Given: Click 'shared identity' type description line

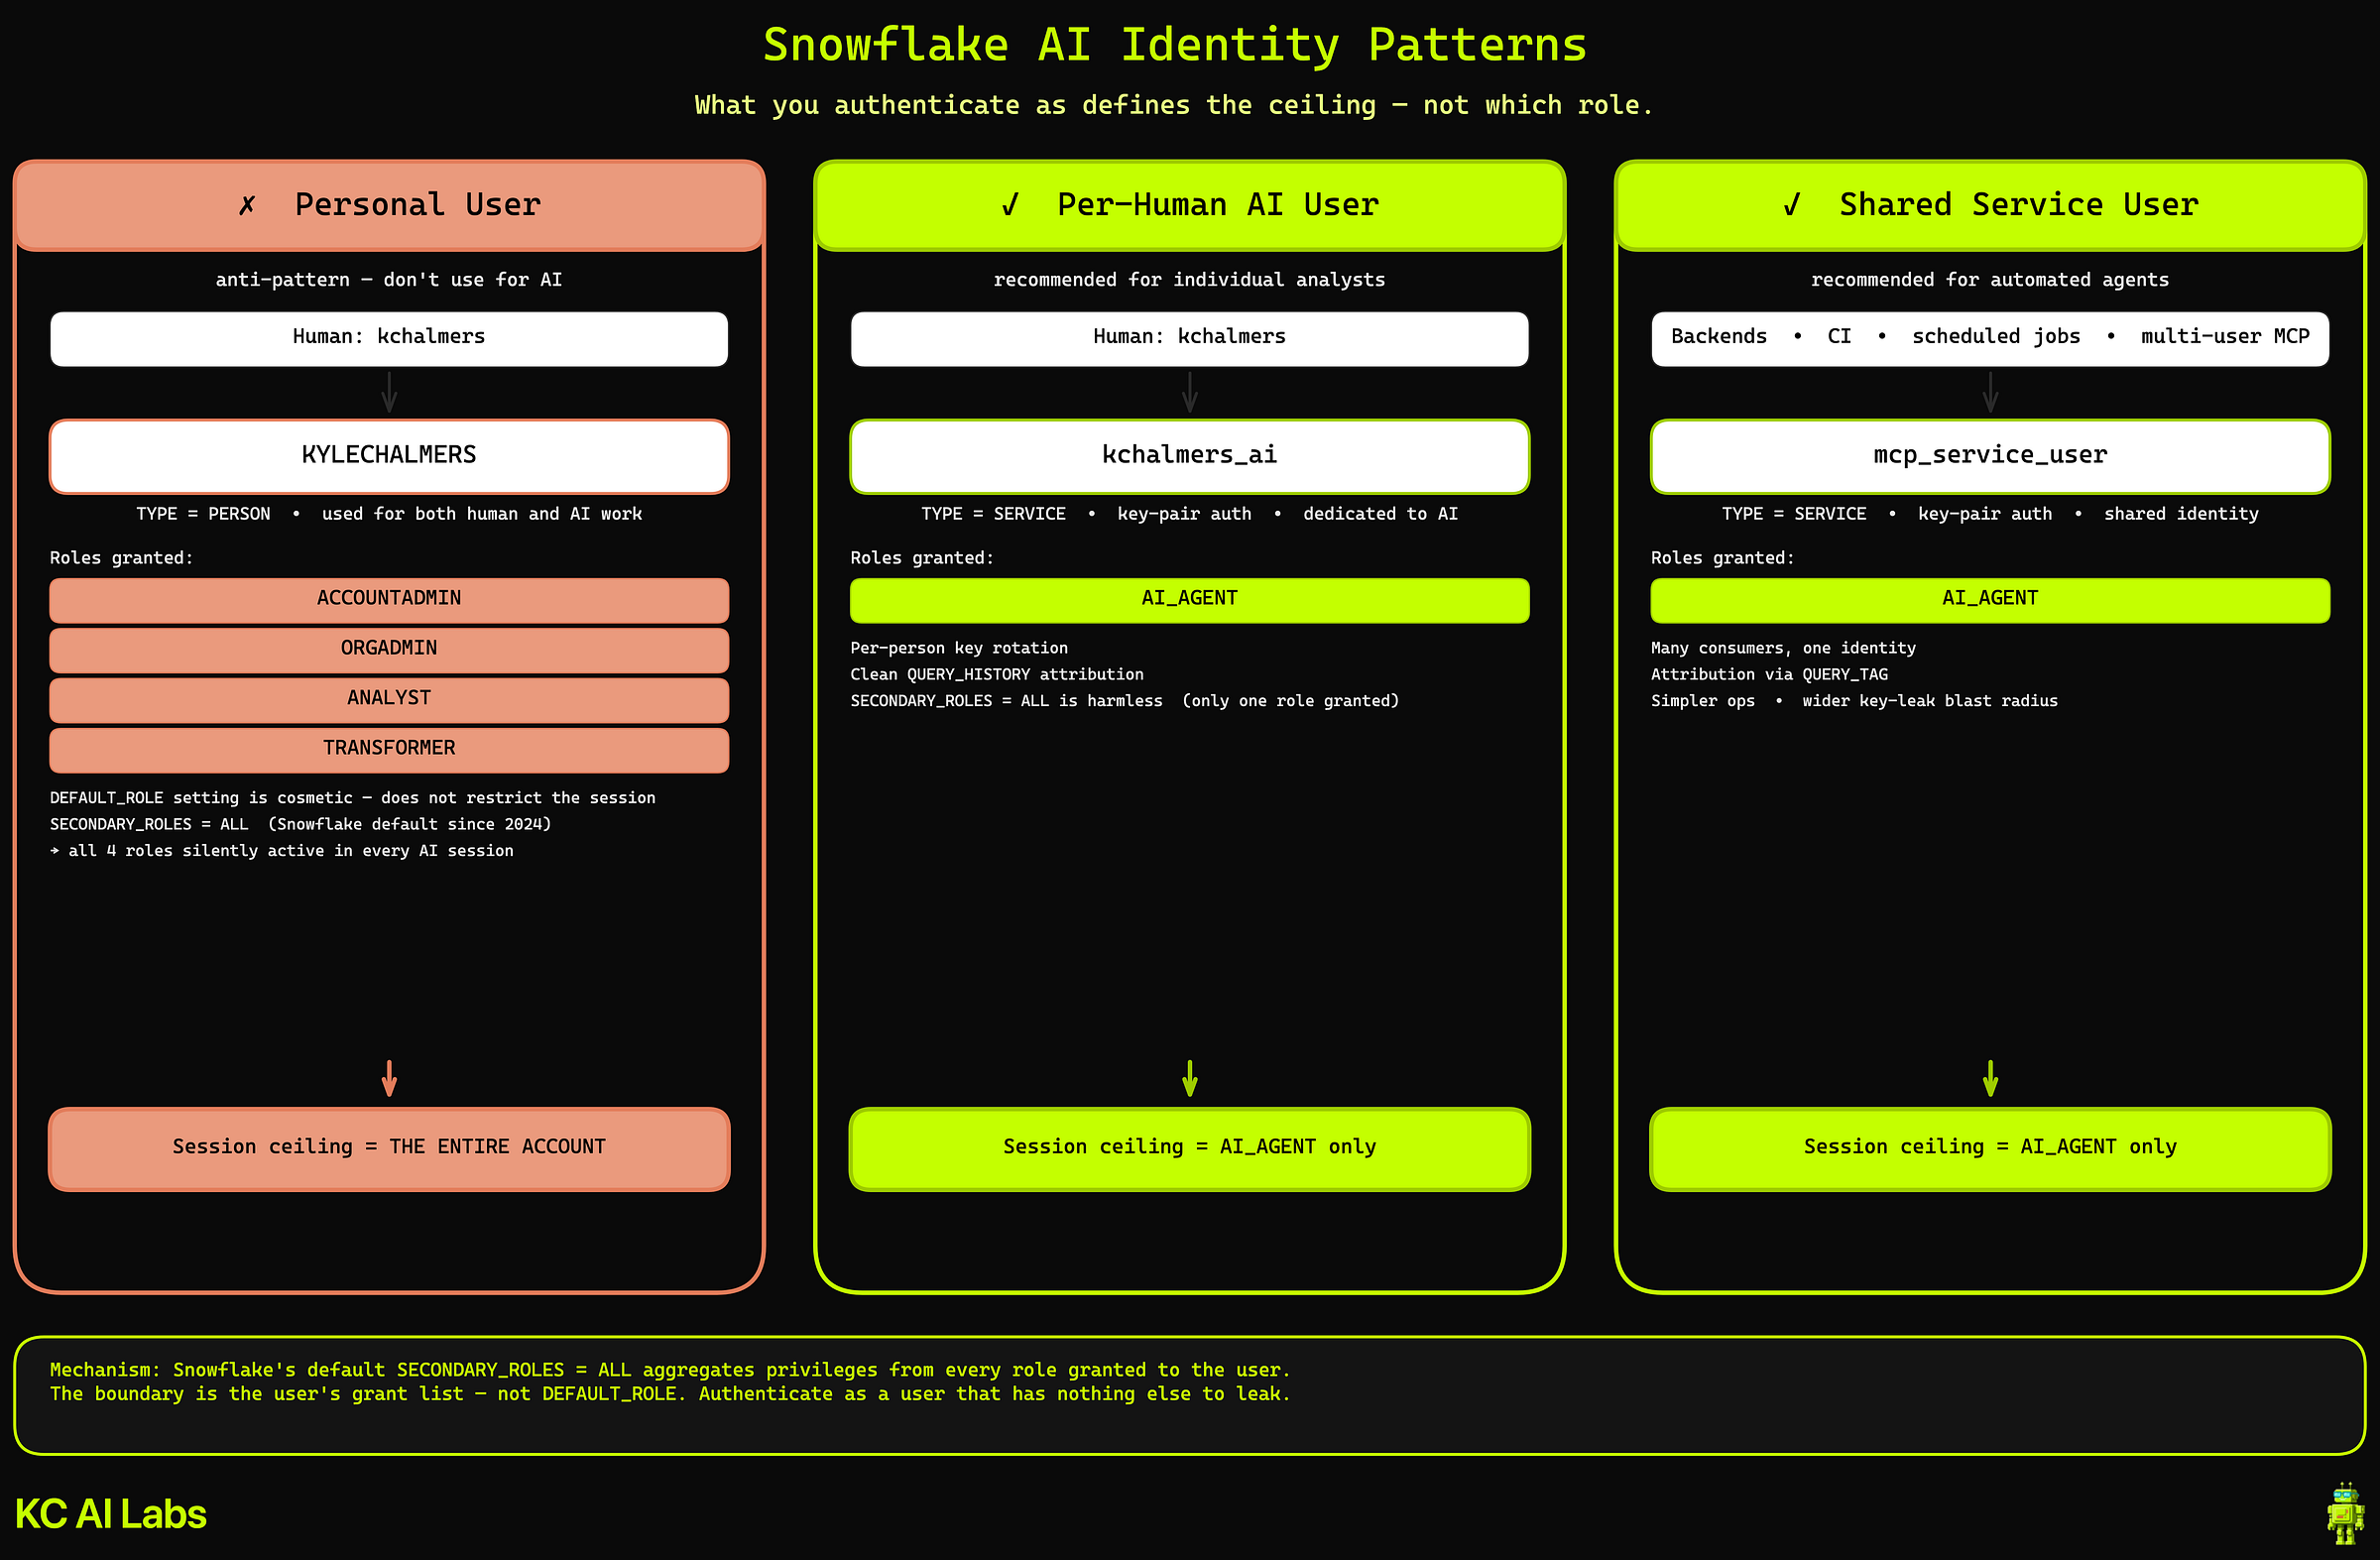Looking at the screenshot, I should [1990, 514].
